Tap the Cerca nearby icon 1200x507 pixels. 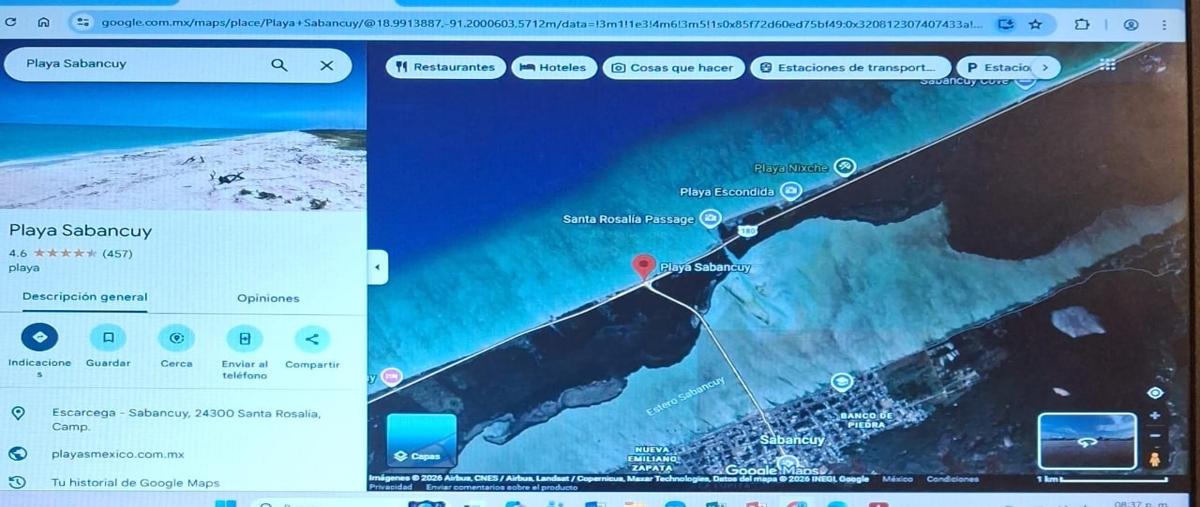point(176,337)
